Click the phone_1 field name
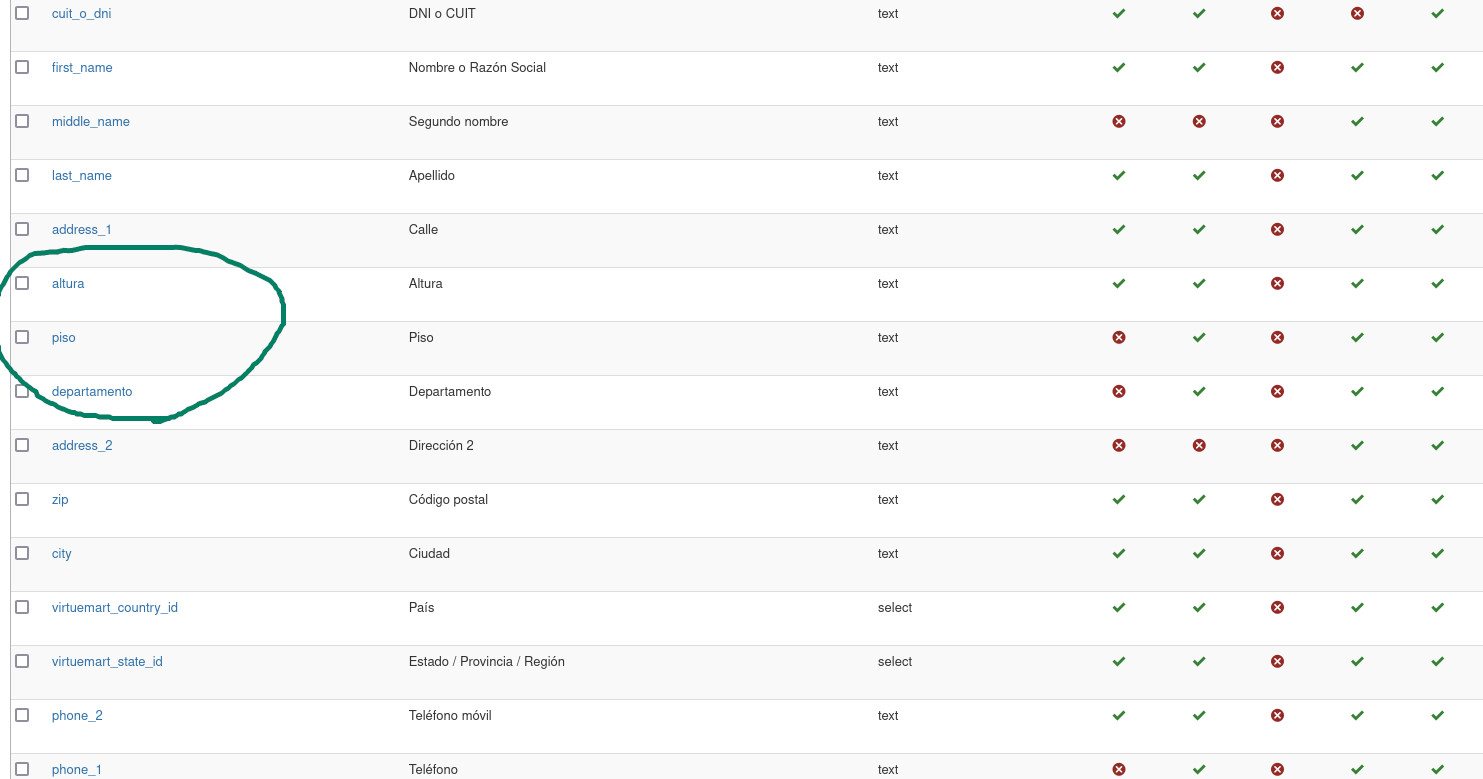Screen dimensions: 1483x779 [x=77, y=769]
